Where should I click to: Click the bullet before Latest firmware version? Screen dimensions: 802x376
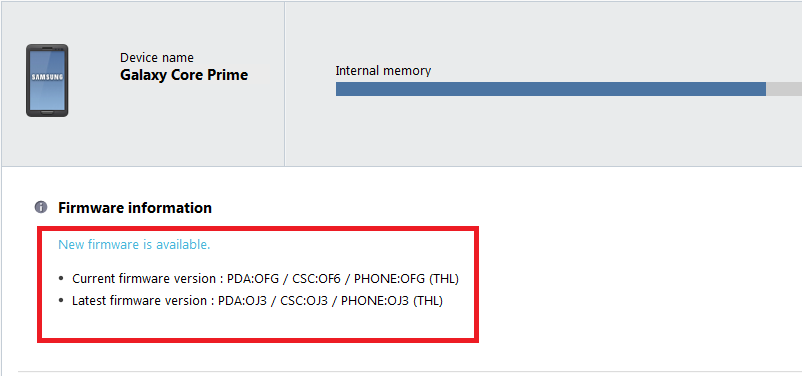62,301
